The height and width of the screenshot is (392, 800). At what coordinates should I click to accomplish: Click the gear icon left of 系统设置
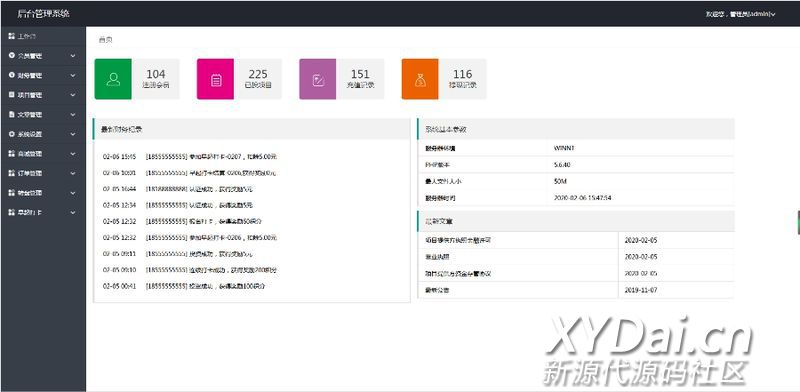[x=12, y=134]
